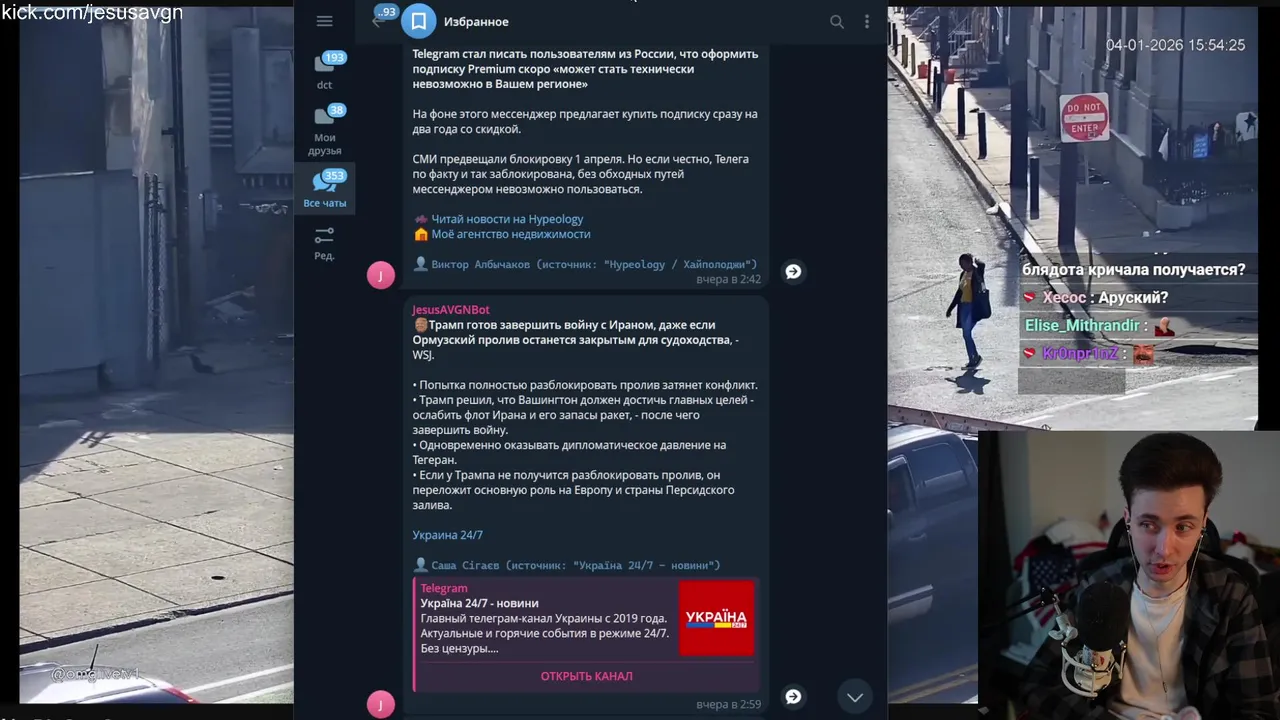Click the вчера в 2:59 timestamp
This screenshot has width=1280, height=720.
728,705
